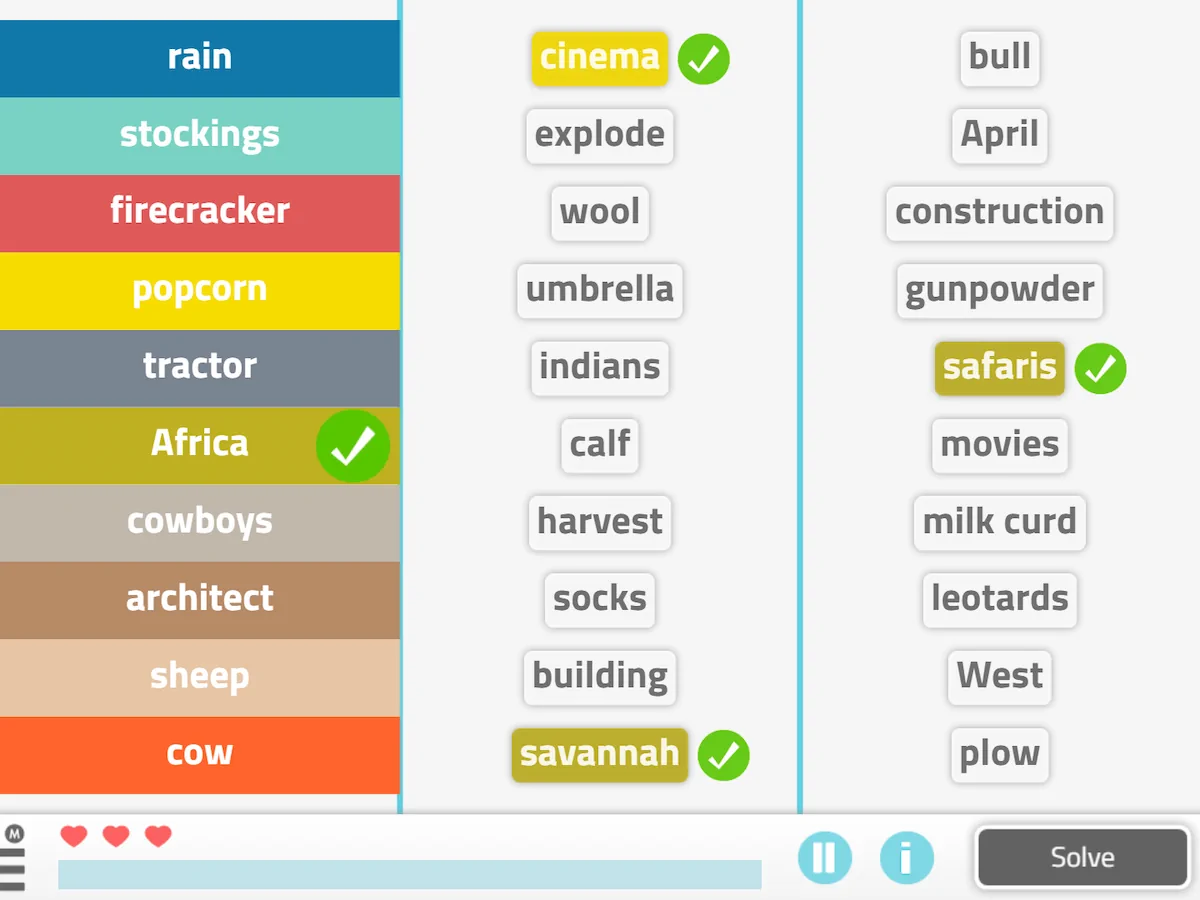Image resolution: width=1200 pixels, height=900 pixels.
Task: Click the first heart life icon
Action: [x=73, y=836]
